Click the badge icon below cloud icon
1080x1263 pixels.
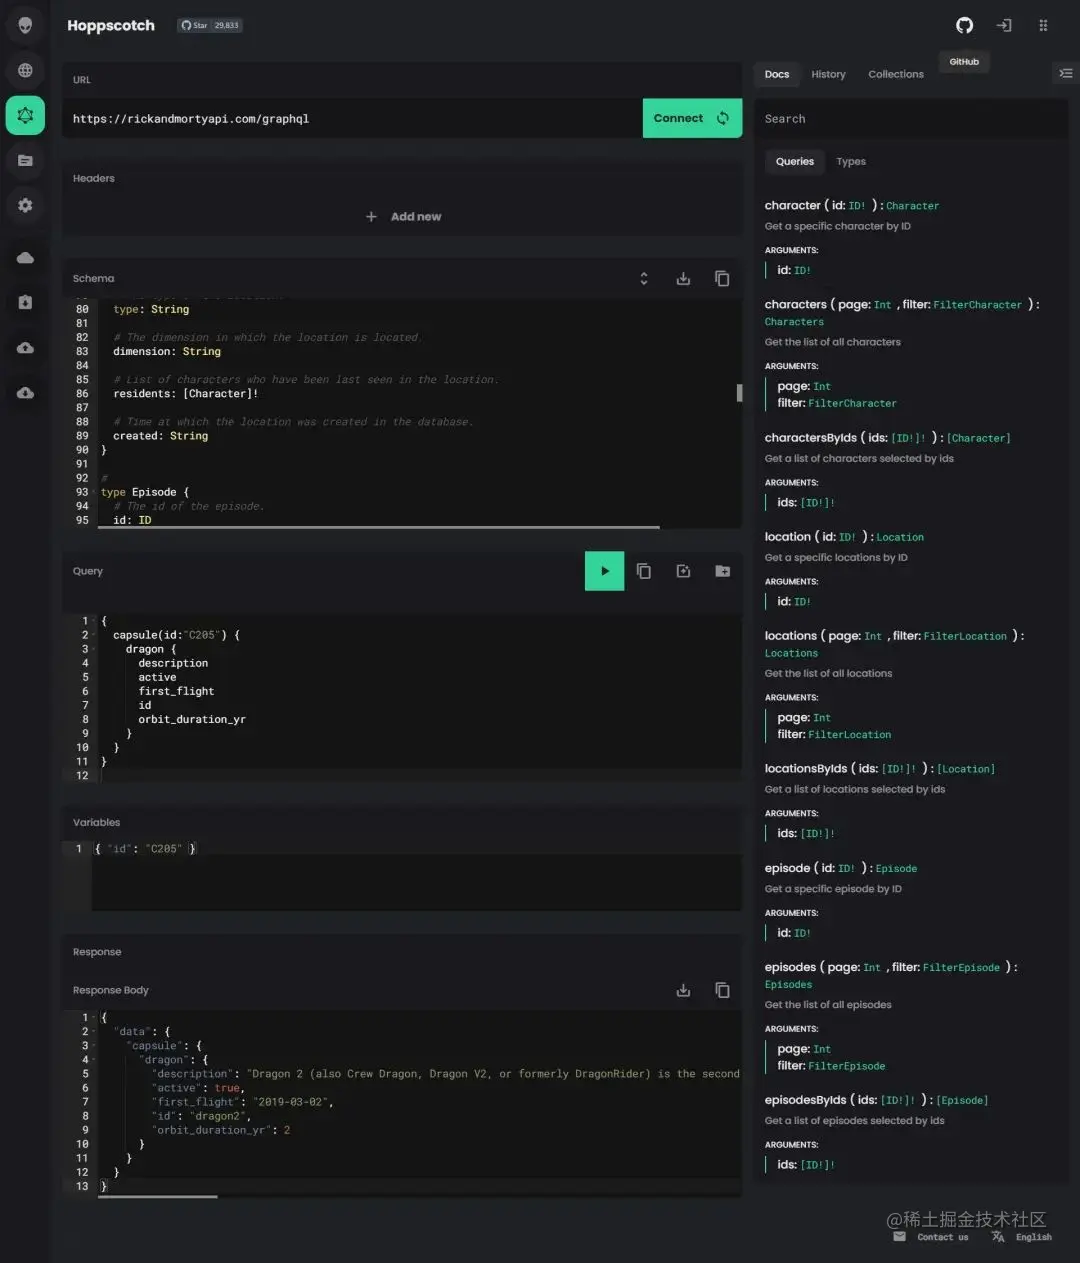pyautogui.click(x=25, y=302)
